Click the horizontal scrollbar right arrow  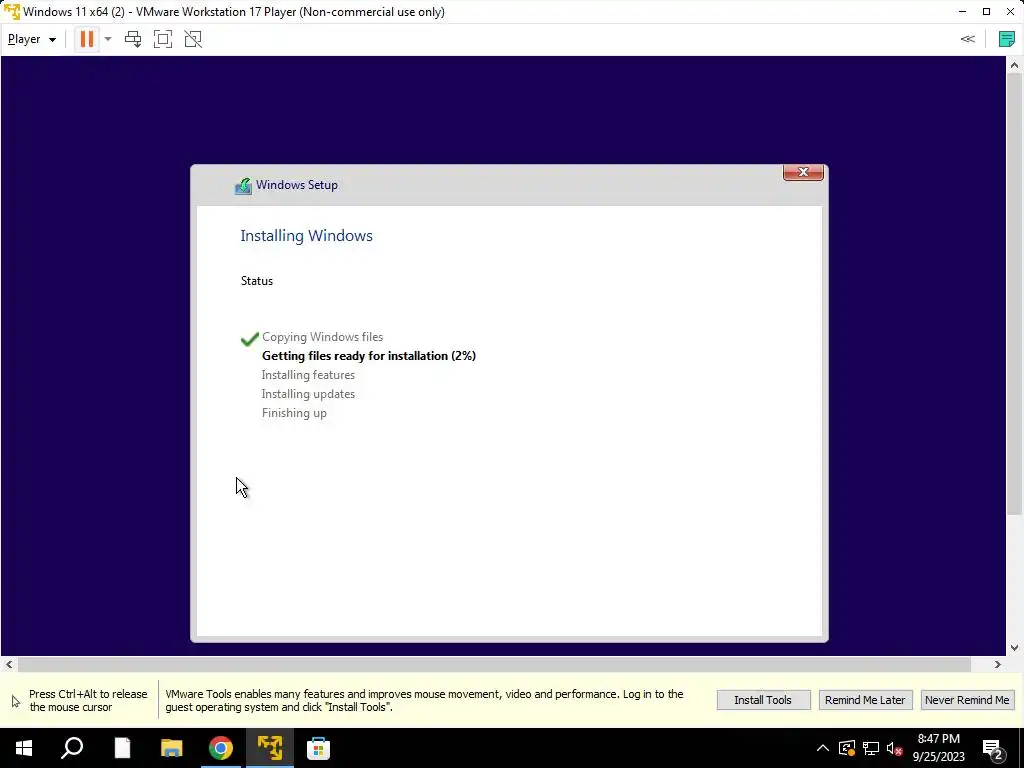(x=997, y=664)
